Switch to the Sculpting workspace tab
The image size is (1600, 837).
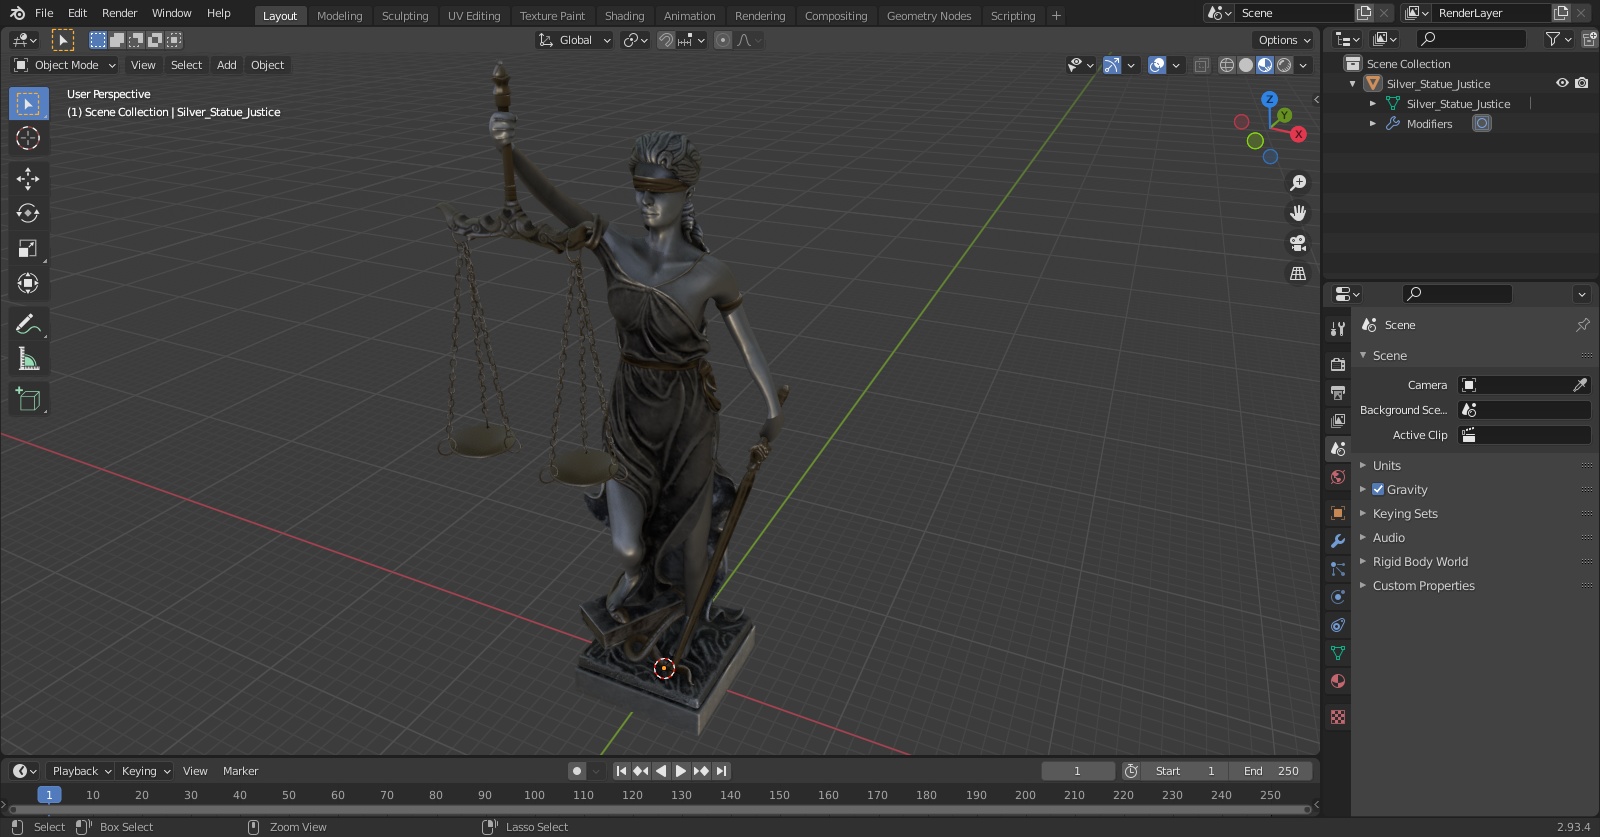(405, 15)
